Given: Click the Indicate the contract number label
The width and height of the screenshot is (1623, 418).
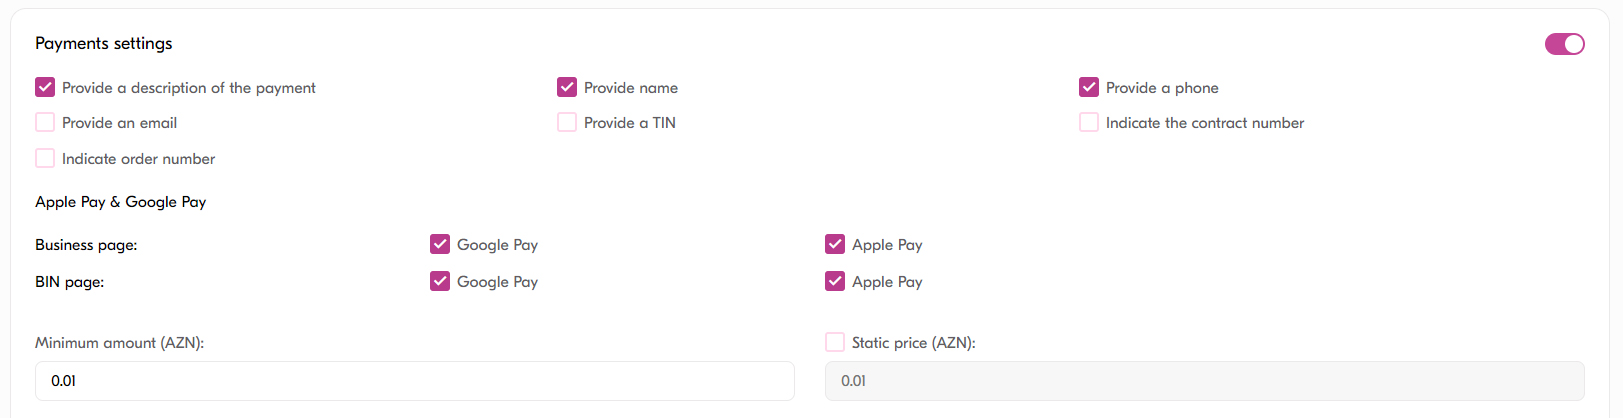Looking at the screenshot, I should 1204,123.
